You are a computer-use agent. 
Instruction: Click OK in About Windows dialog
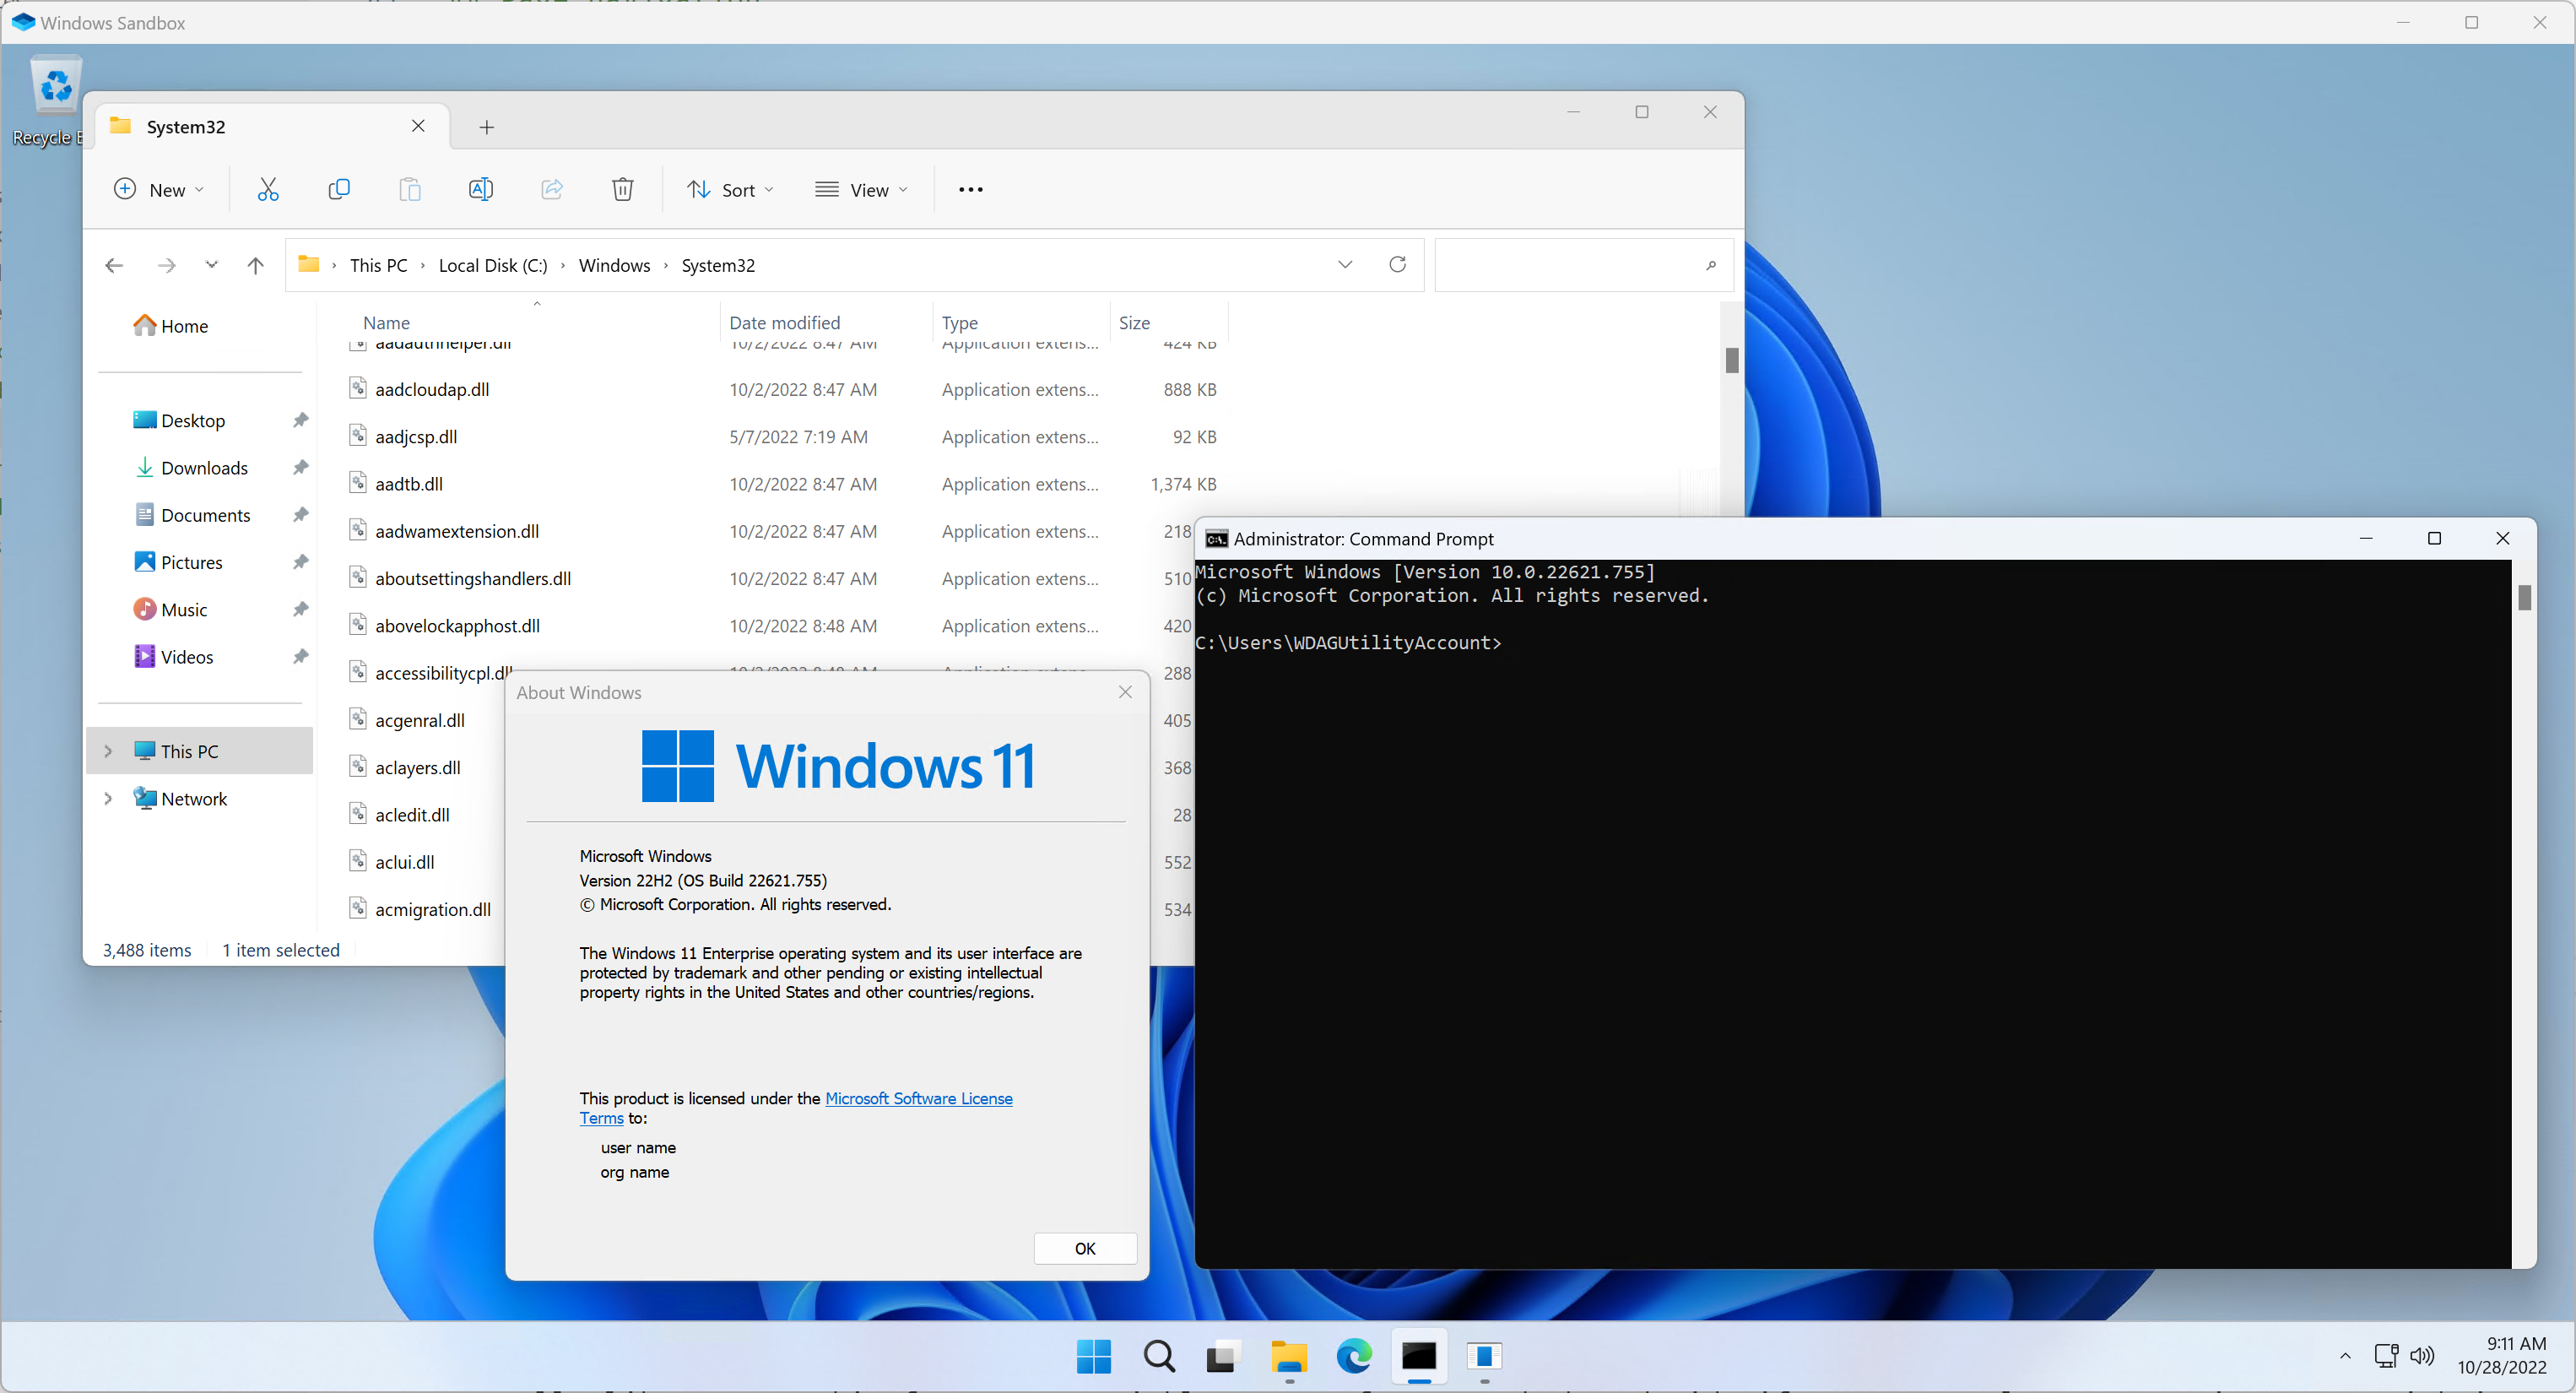click(1084, 1248)
